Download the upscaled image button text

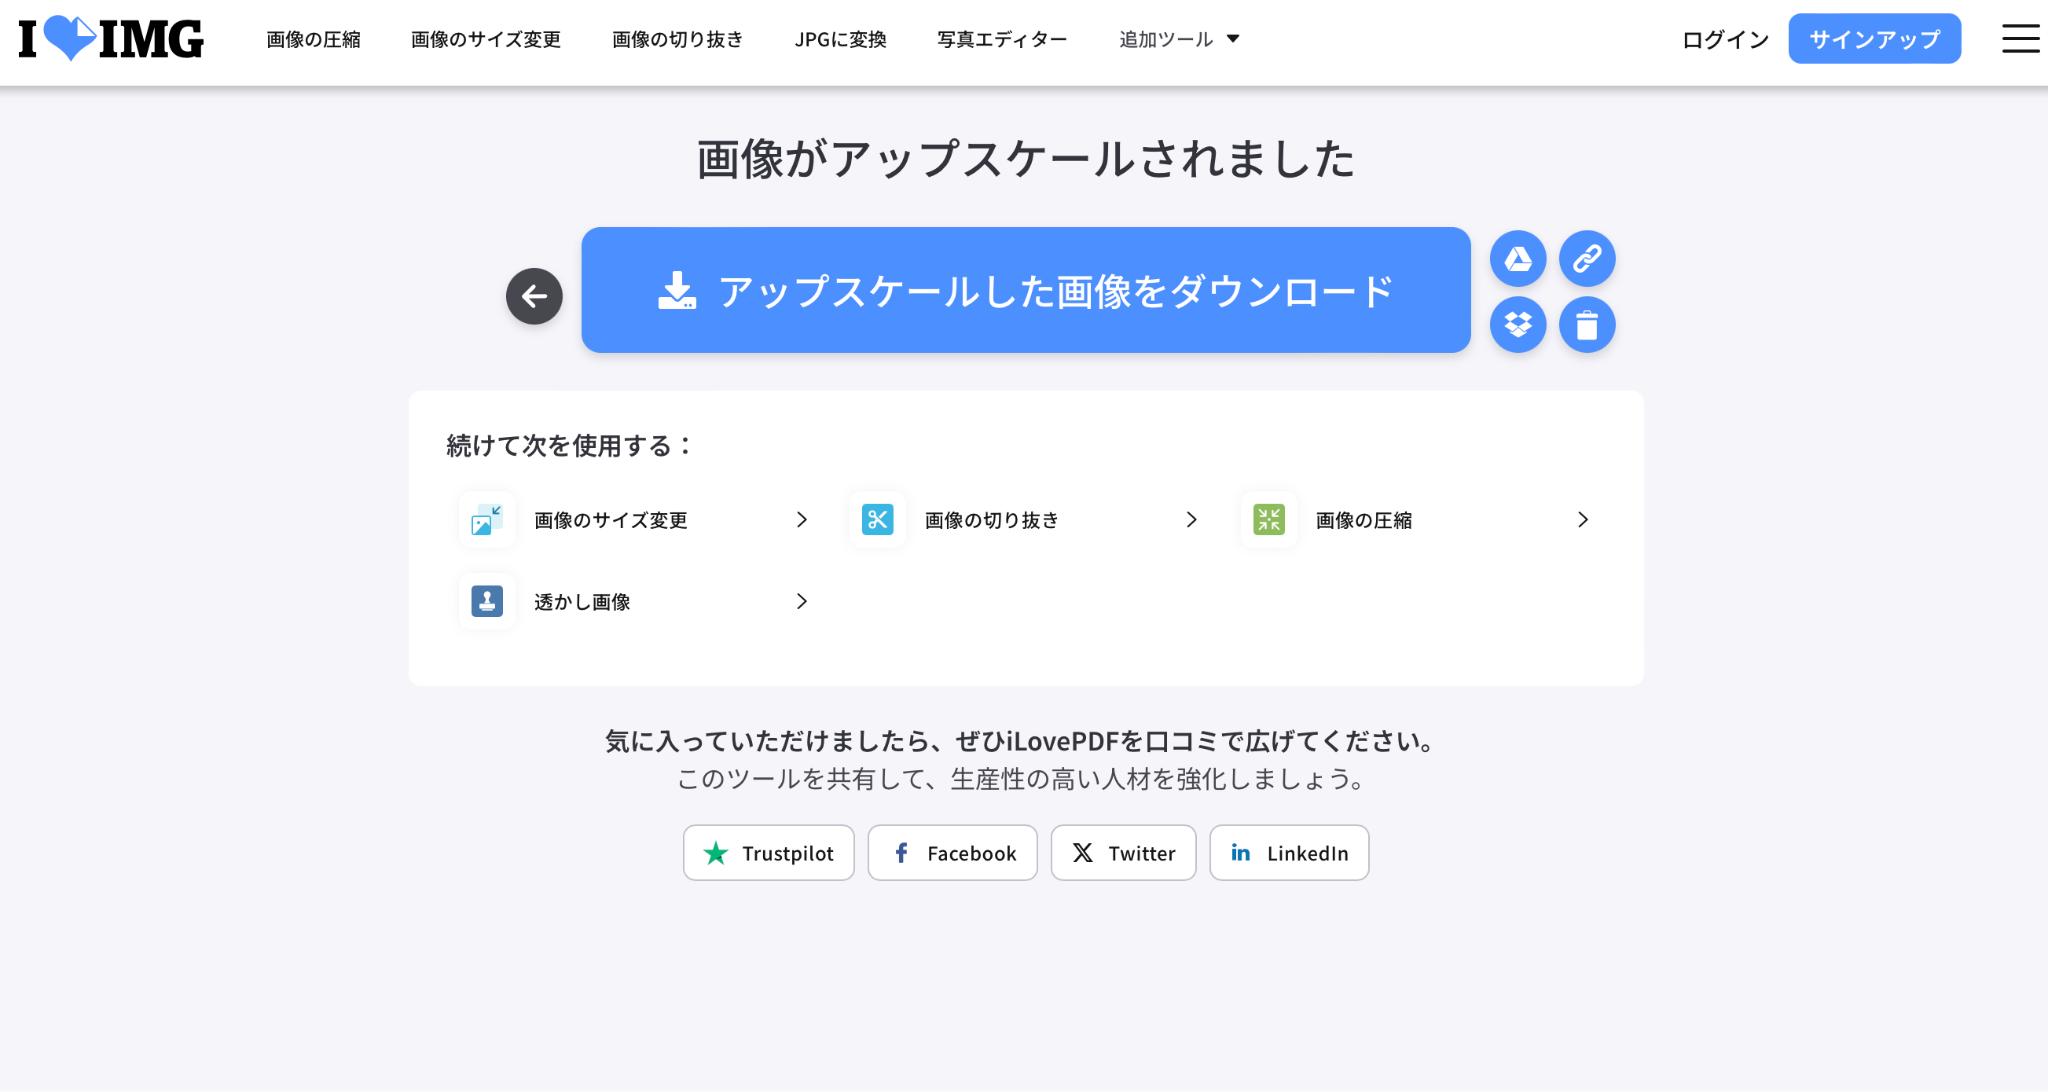pyautogui.click(x=1056, y=290)
